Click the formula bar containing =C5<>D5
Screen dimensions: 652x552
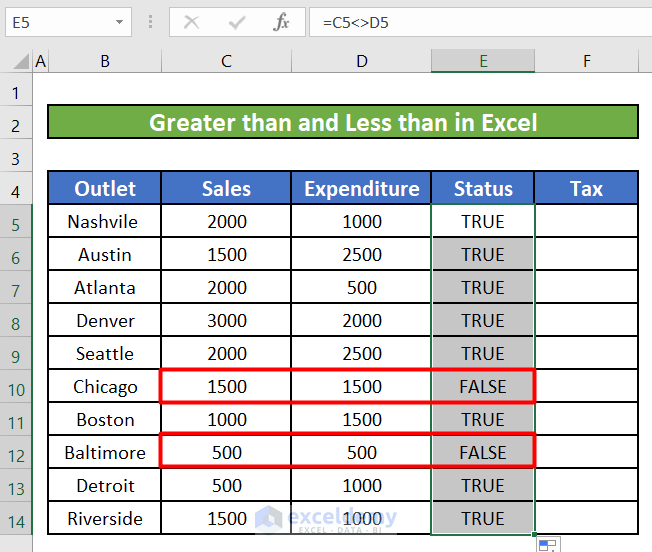click(x=480, y=22)
